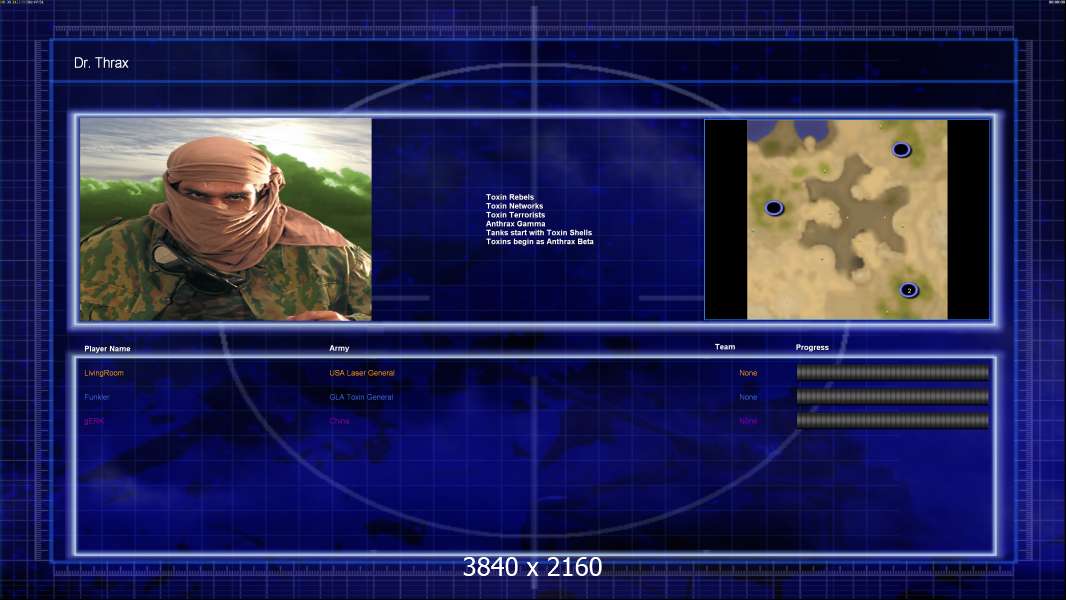The image size is (1066, 600).
Task: Click the Anthrax Gamma text line
Action: point(515,224)
